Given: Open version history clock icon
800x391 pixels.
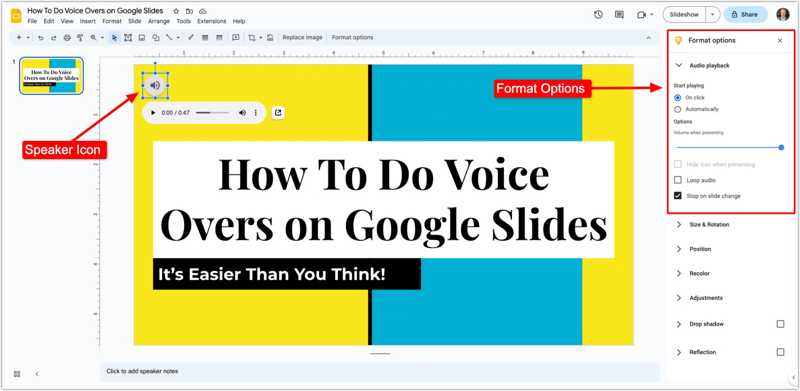Looking at the screenshot, I should (598, 15).
